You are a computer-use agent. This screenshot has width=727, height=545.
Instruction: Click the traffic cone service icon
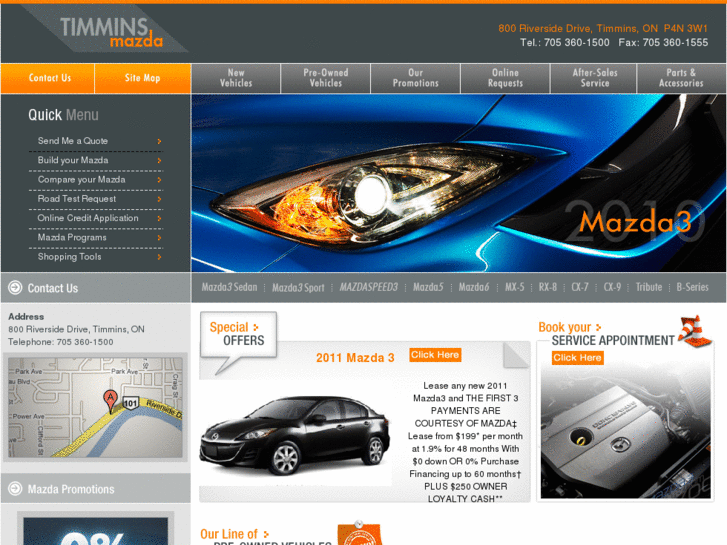pyautogui.click(x=694, y=331)
